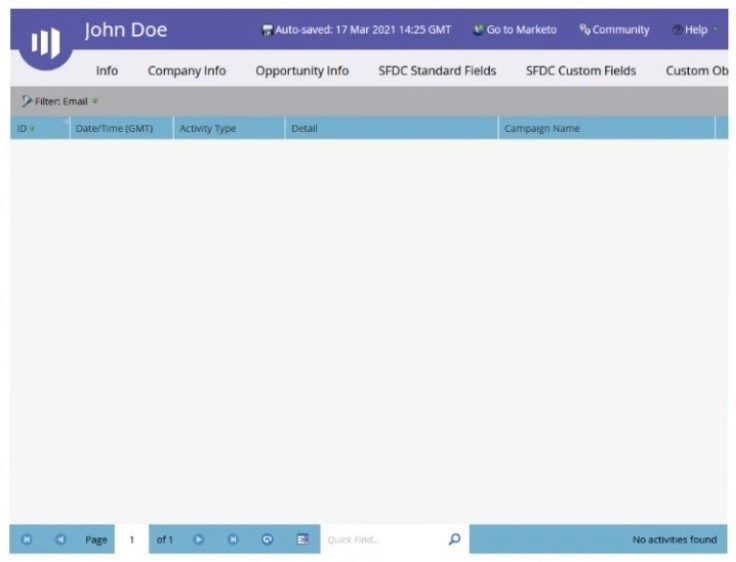This screenshot has width=736, height=562.
Task: Sort by the ID column header
Action: [x=24, y=128]
